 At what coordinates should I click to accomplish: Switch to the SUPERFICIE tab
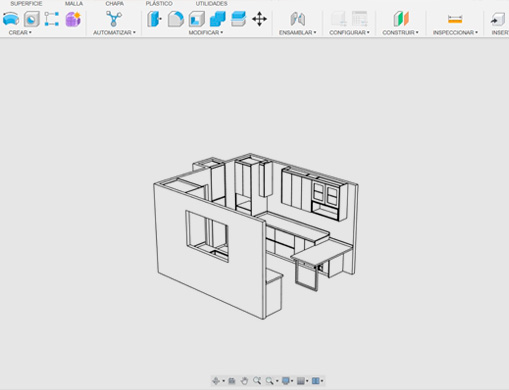(x=26, y=4)
